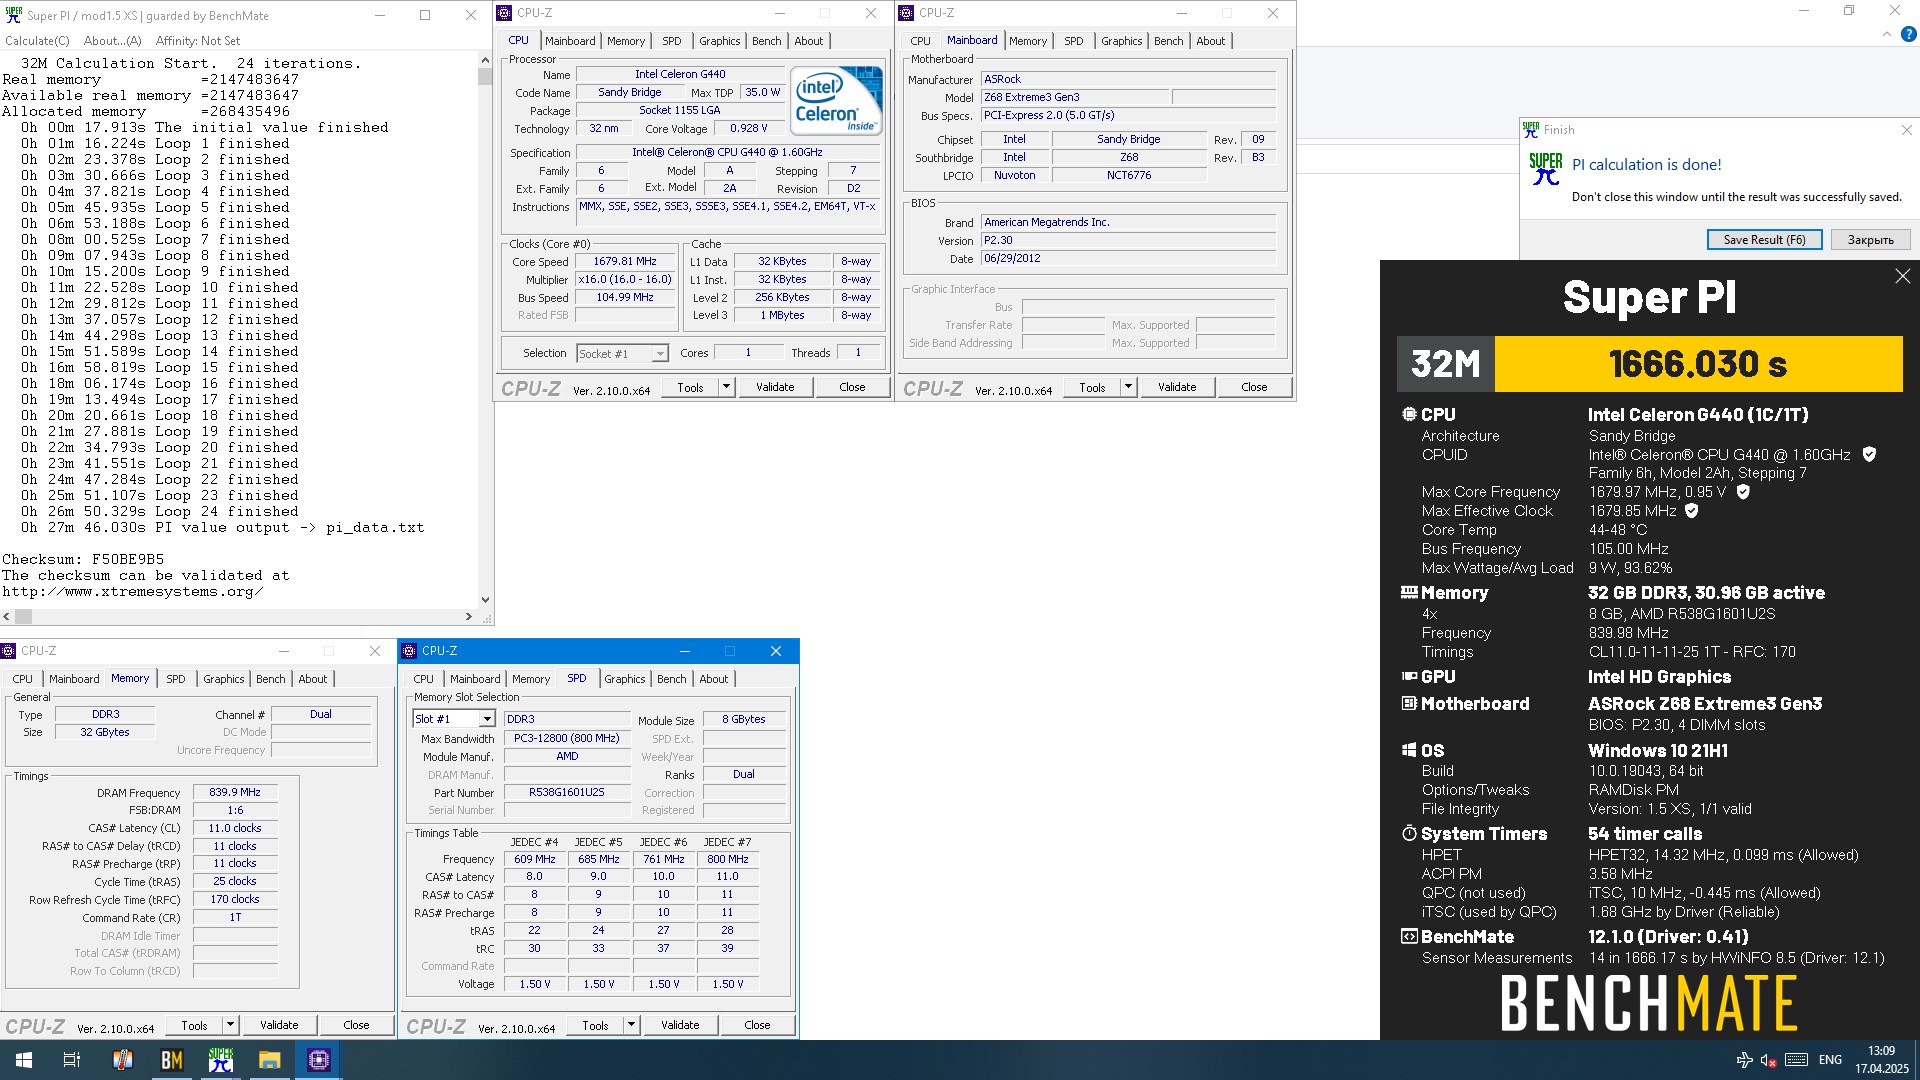Click the blue help question mark icon

coord(1908,34)
